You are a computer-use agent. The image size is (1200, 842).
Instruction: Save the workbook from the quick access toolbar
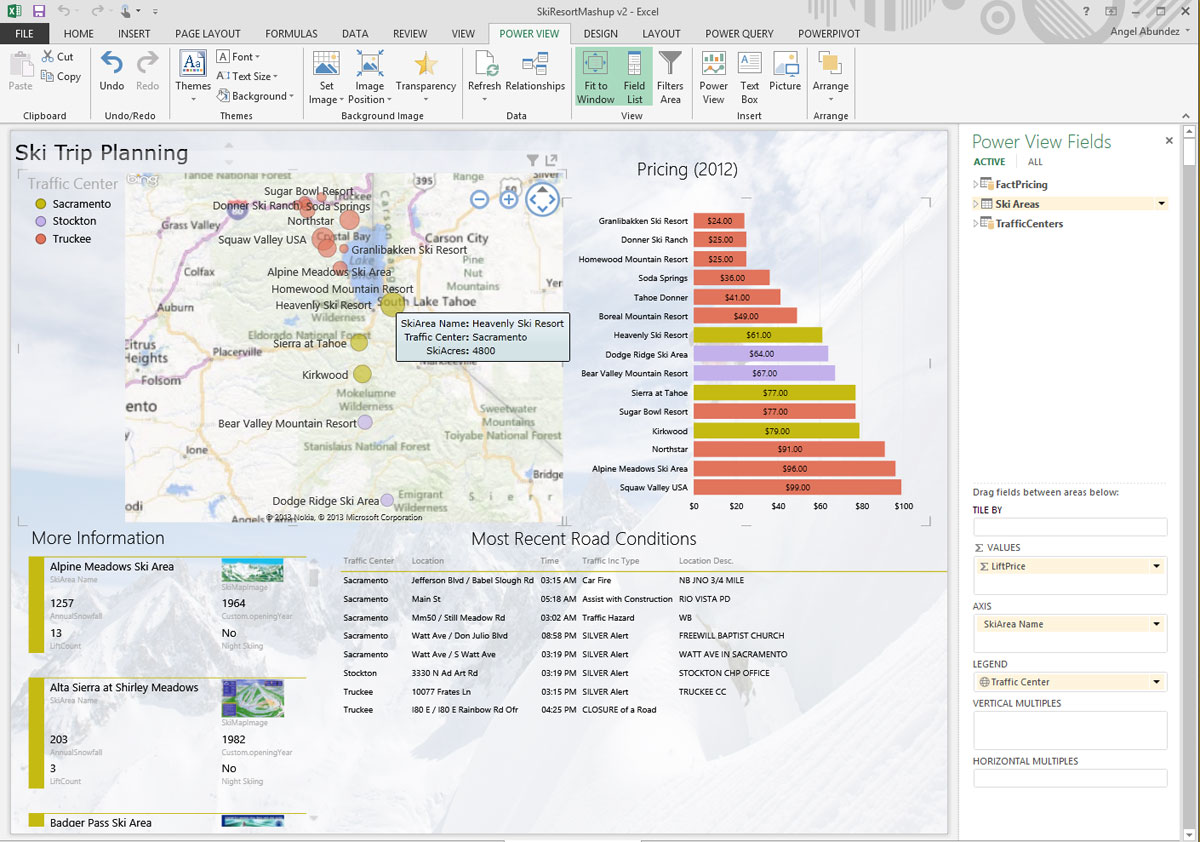[39, 11]
